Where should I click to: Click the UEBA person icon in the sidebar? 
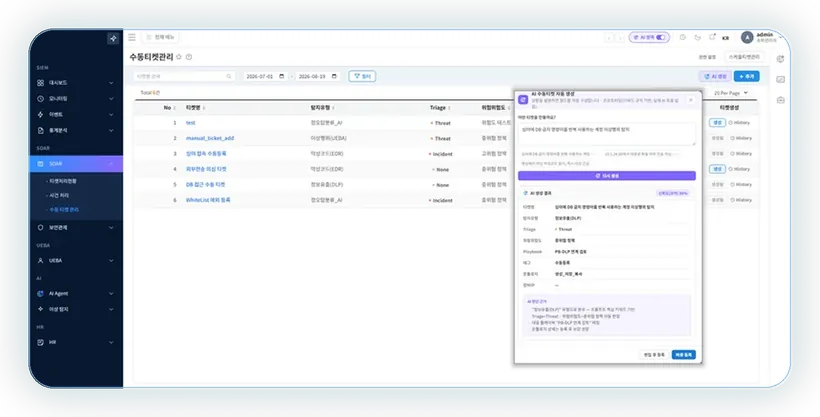[x=40, y=260]
